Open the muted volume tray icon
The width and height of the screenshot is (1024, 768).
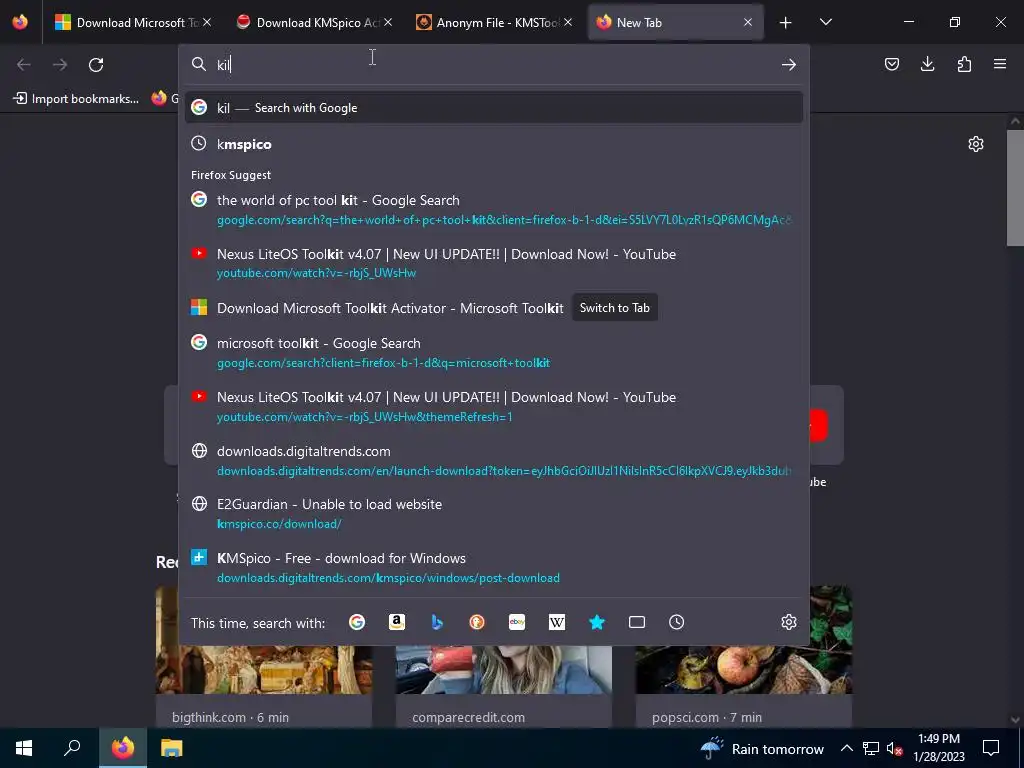click(894, 748)
